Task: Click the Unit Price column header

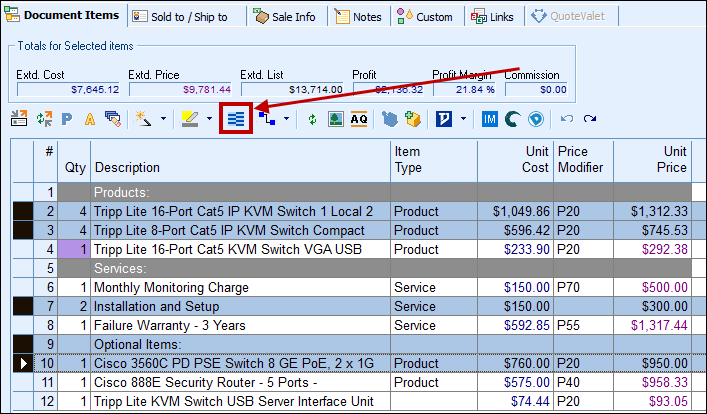Action: [652, 161]
